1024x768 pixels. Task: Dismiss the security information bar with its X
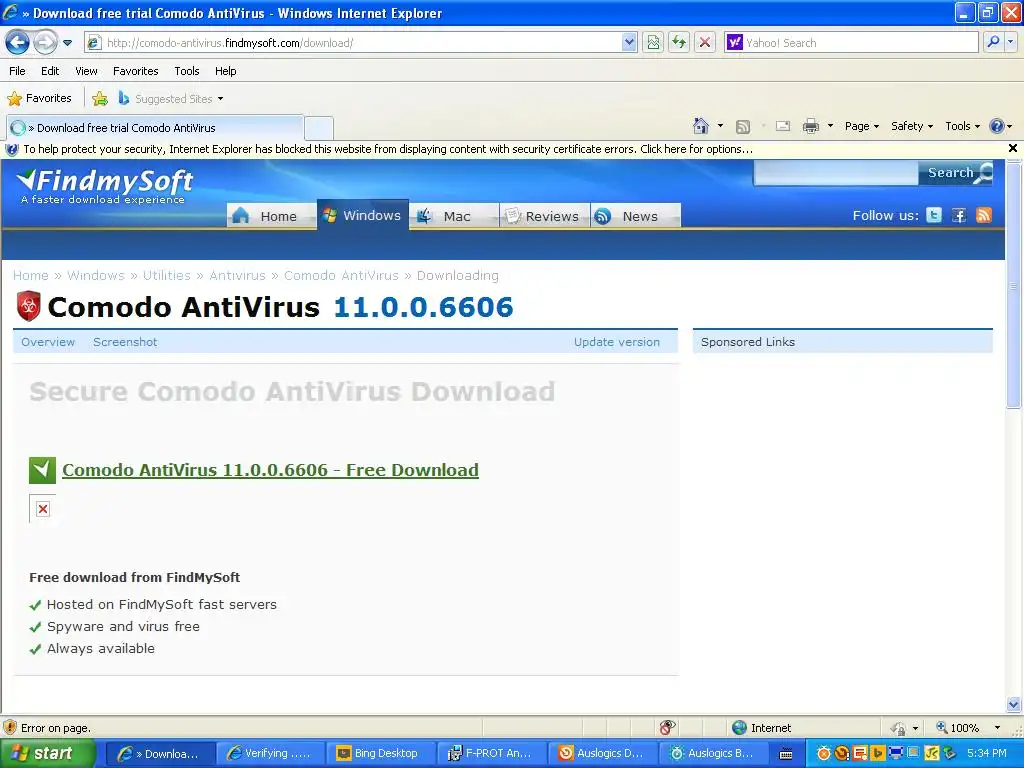[x=1013, y=148]
